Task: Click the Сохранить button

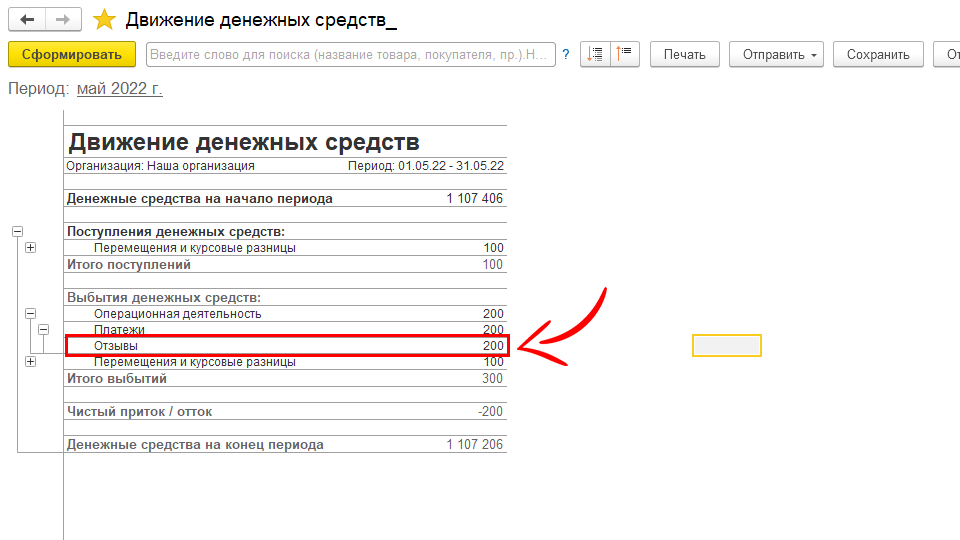Action: (x=878, y=55)
